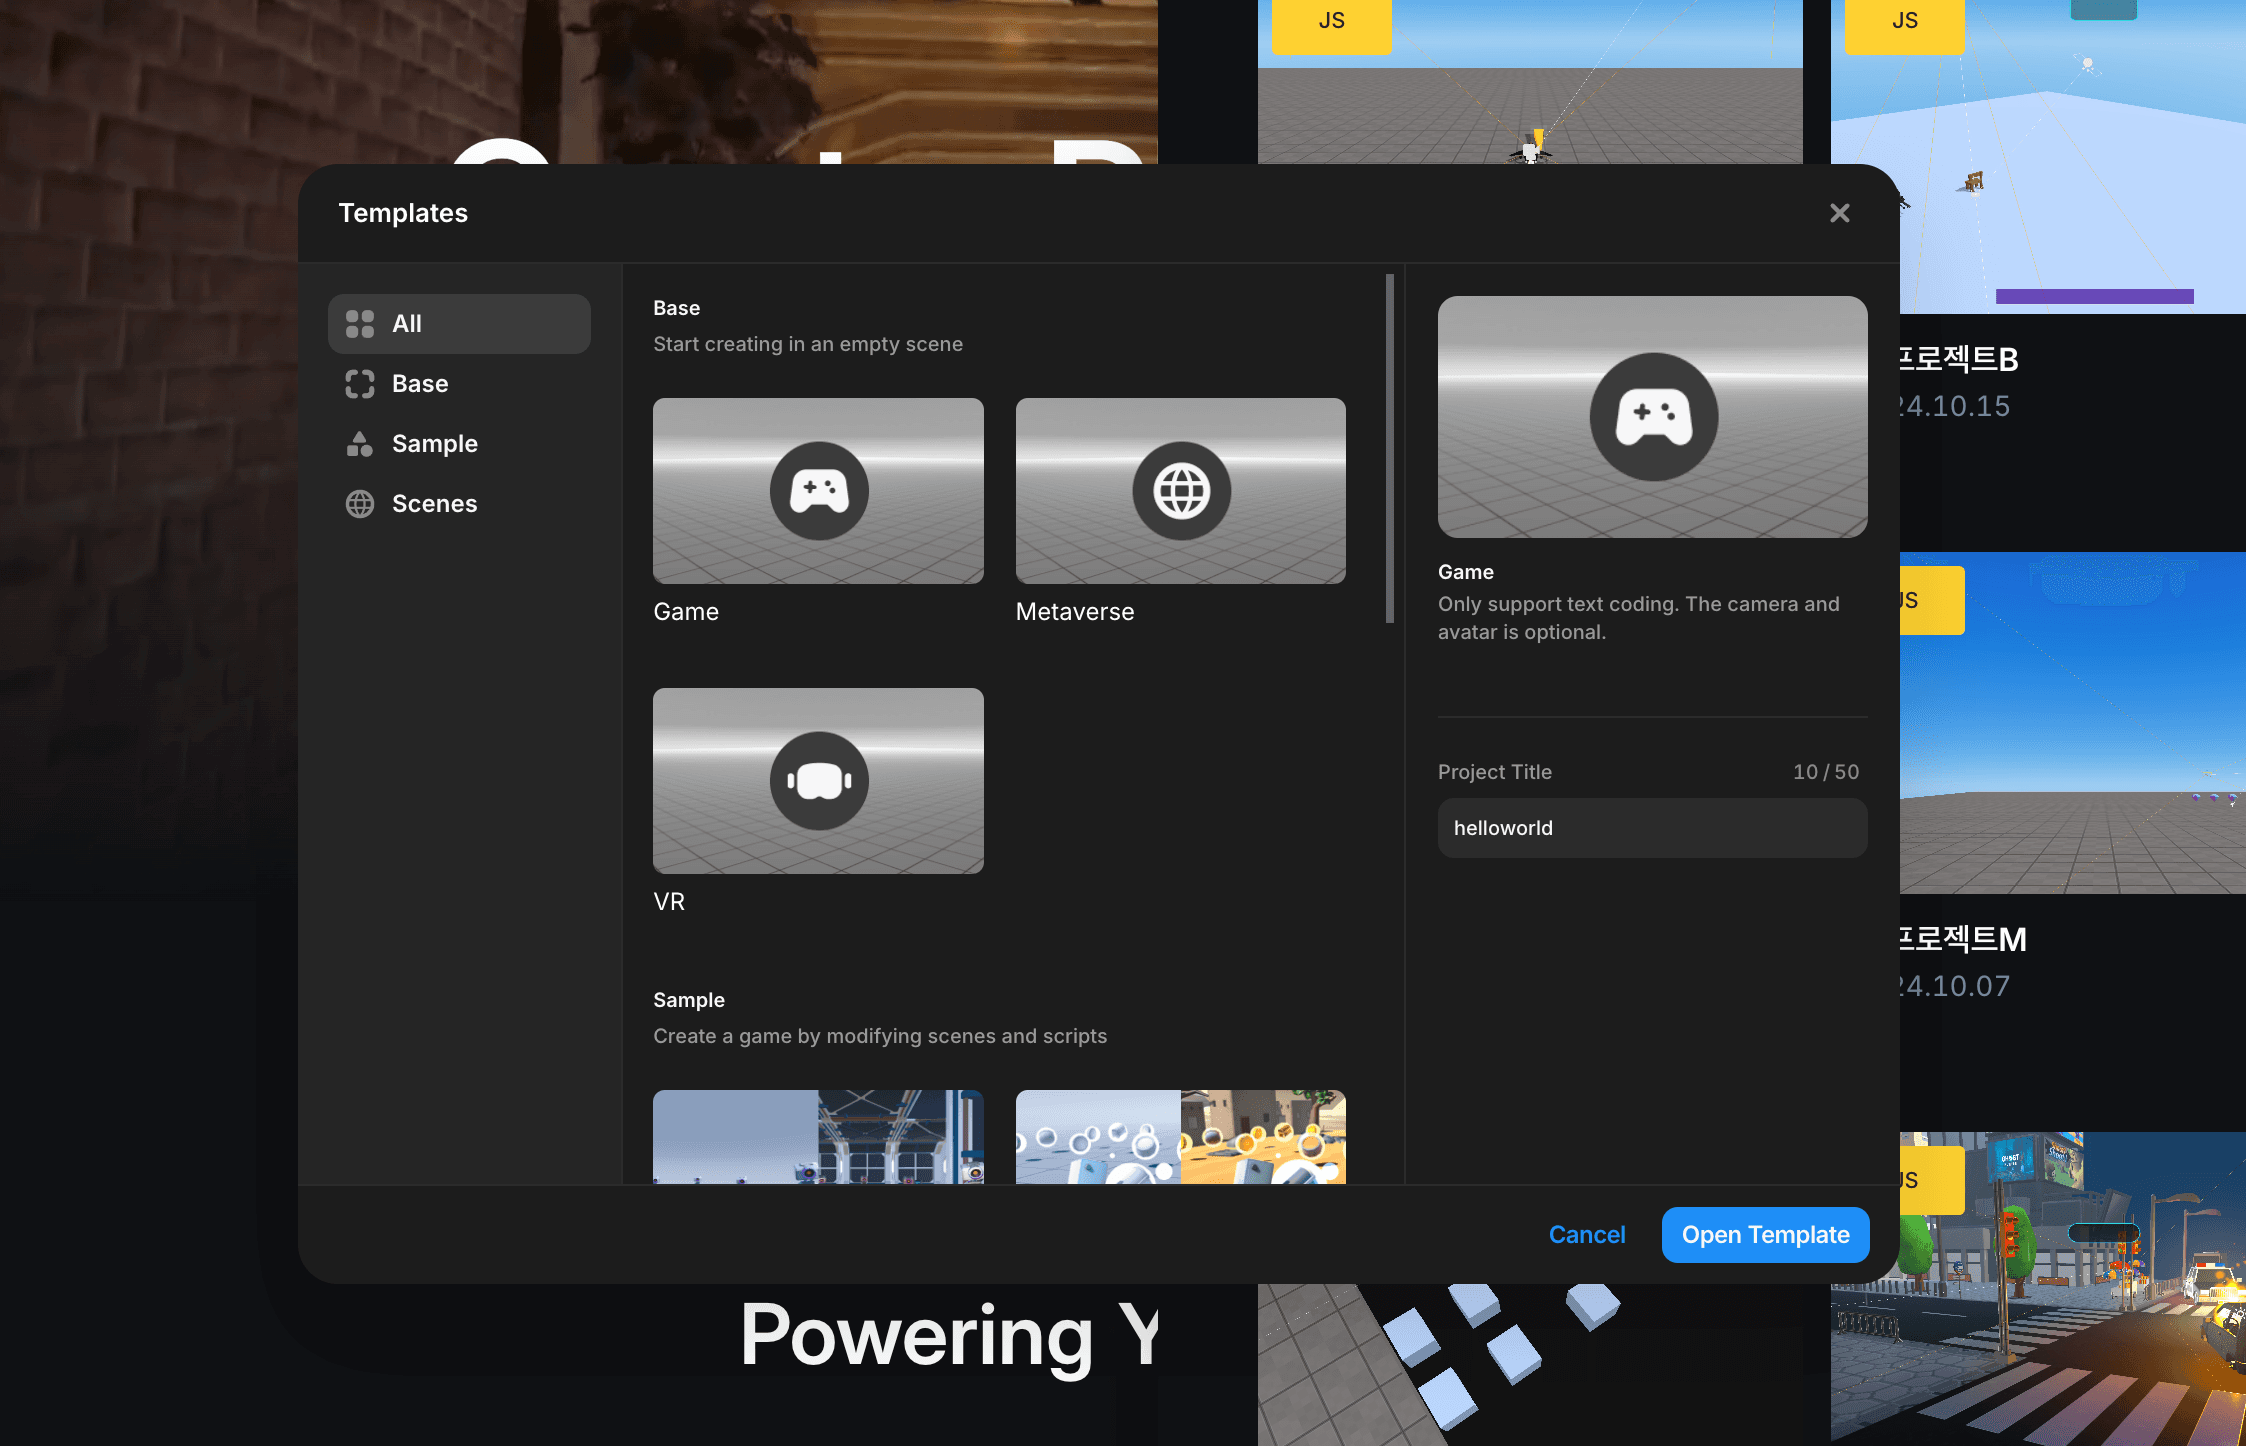Click the VR headset icon

pos(819,781)
